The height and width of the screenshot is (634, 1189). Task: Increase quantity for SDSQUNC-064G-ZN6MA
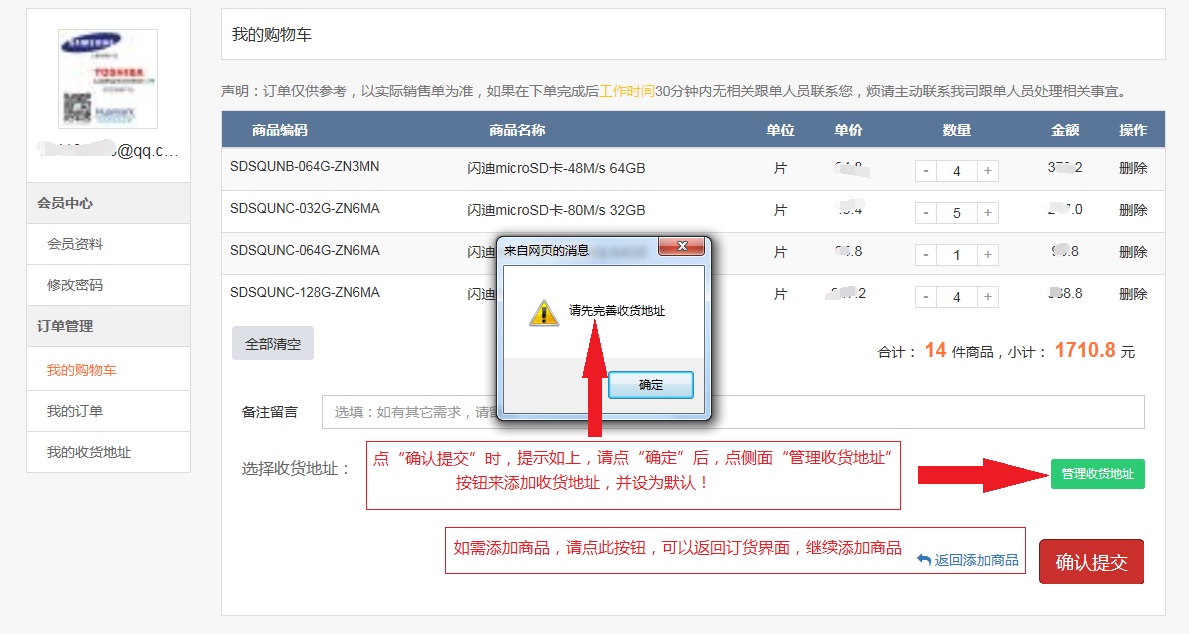[x=987, y=255]
